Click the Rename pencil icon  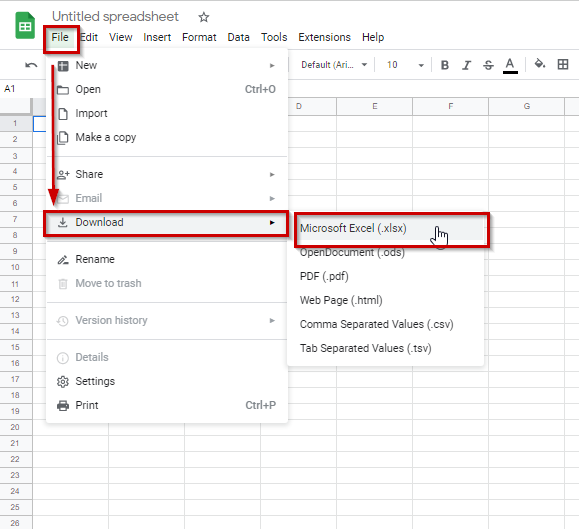63,260
